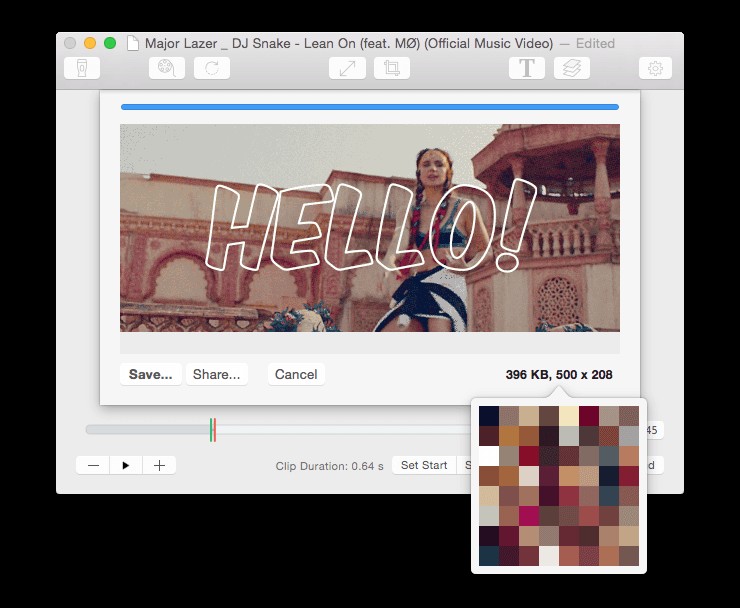Click the Save... button
740x608 pixels.
coord(151,374)
